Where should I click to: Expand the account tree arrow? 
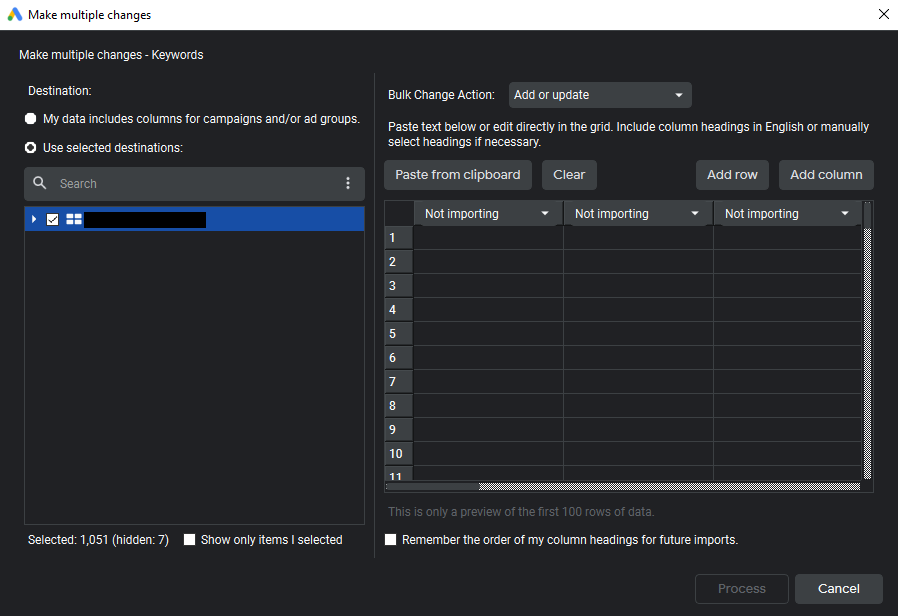coord(34,219)
